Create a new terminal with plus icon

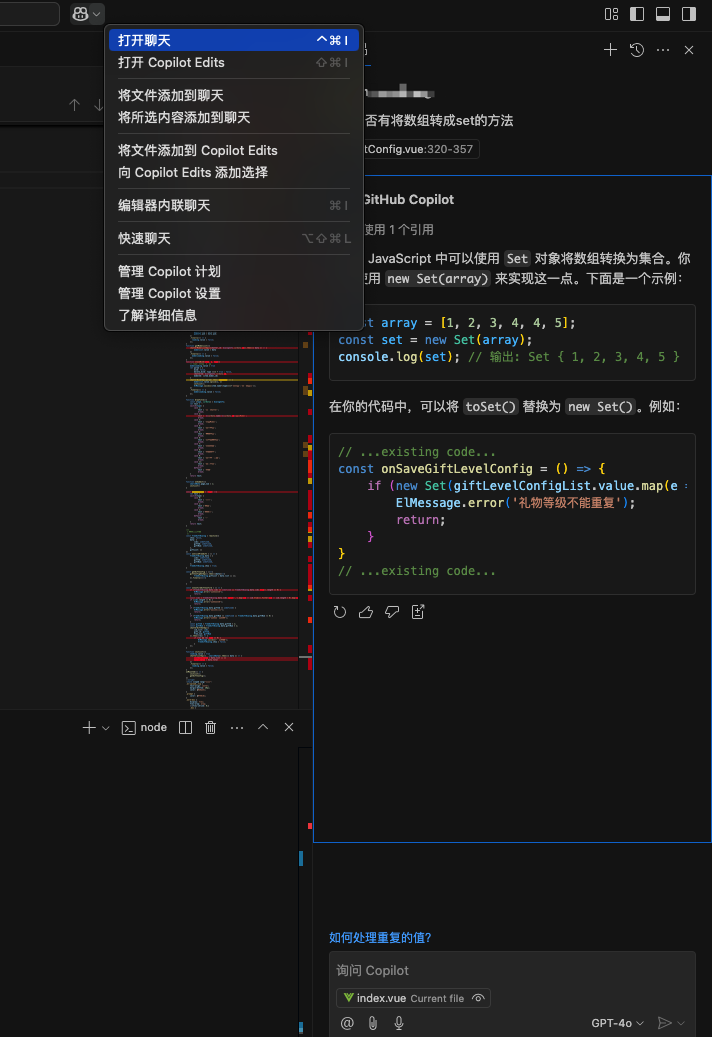(89, 727)
